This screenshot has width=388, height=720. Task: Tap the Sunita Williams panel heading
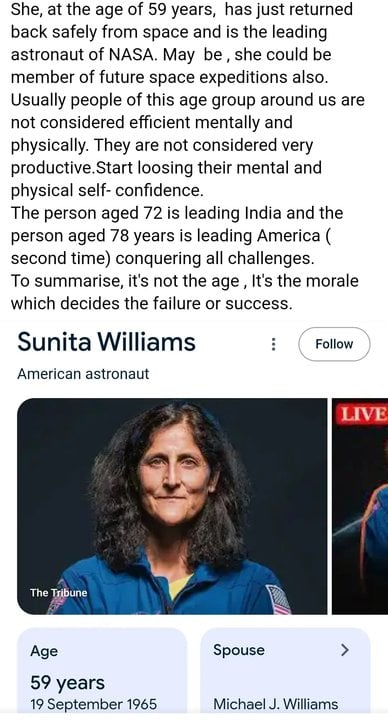coord(107,342)
